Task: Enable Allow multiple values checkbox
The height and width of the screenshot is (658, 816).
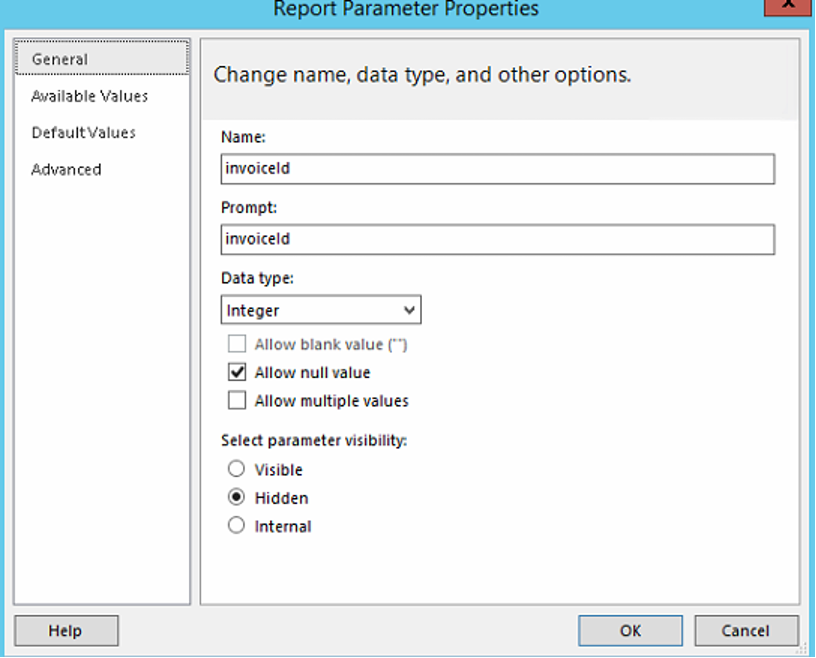Action: coord(237,401)
